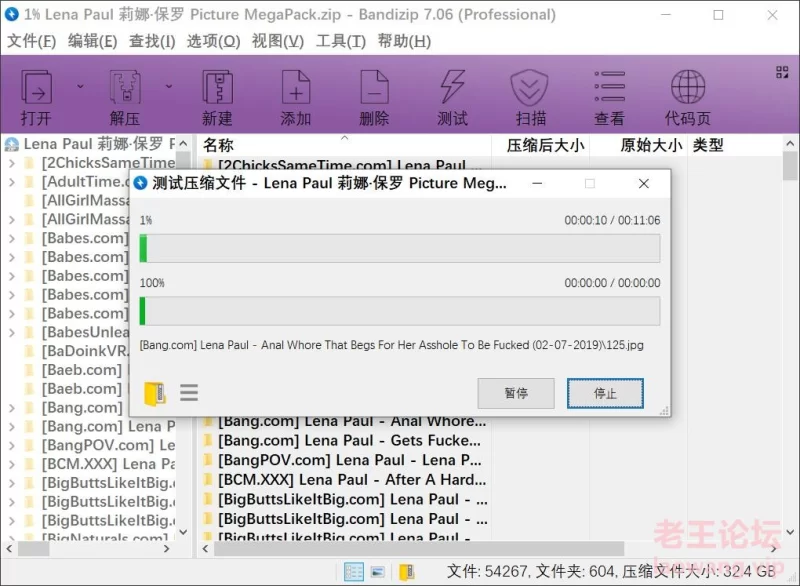The height and width of the screenshot is (586, 800).
Task: Expand the [2ChicksSameTime tree folder
Action: pos(12,163)
